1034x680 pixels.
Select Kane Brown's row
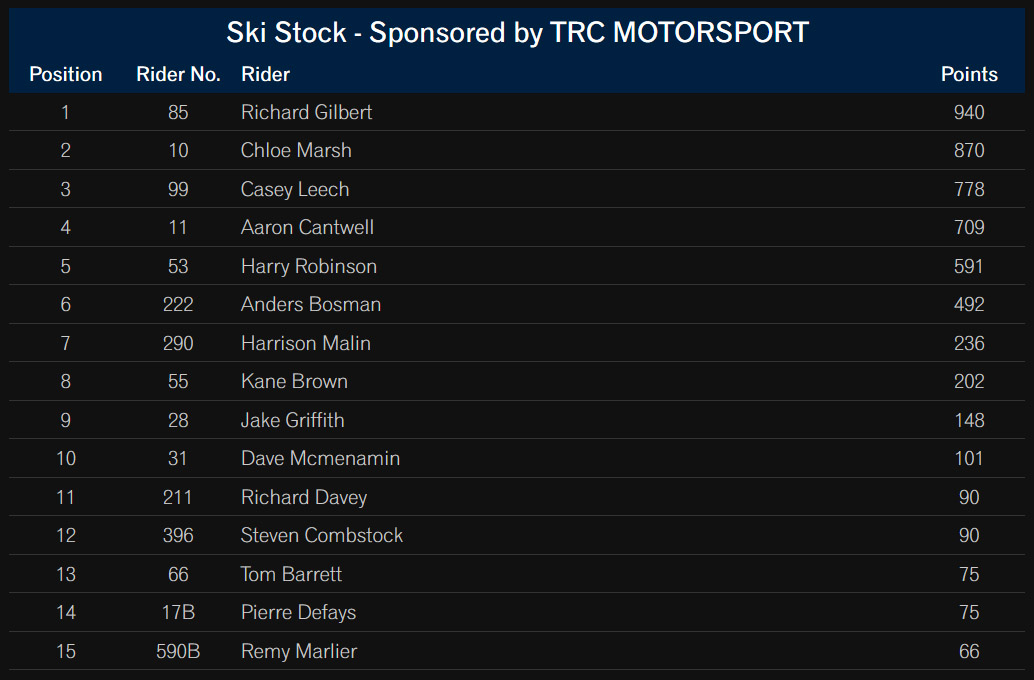[x=517, y=381]
